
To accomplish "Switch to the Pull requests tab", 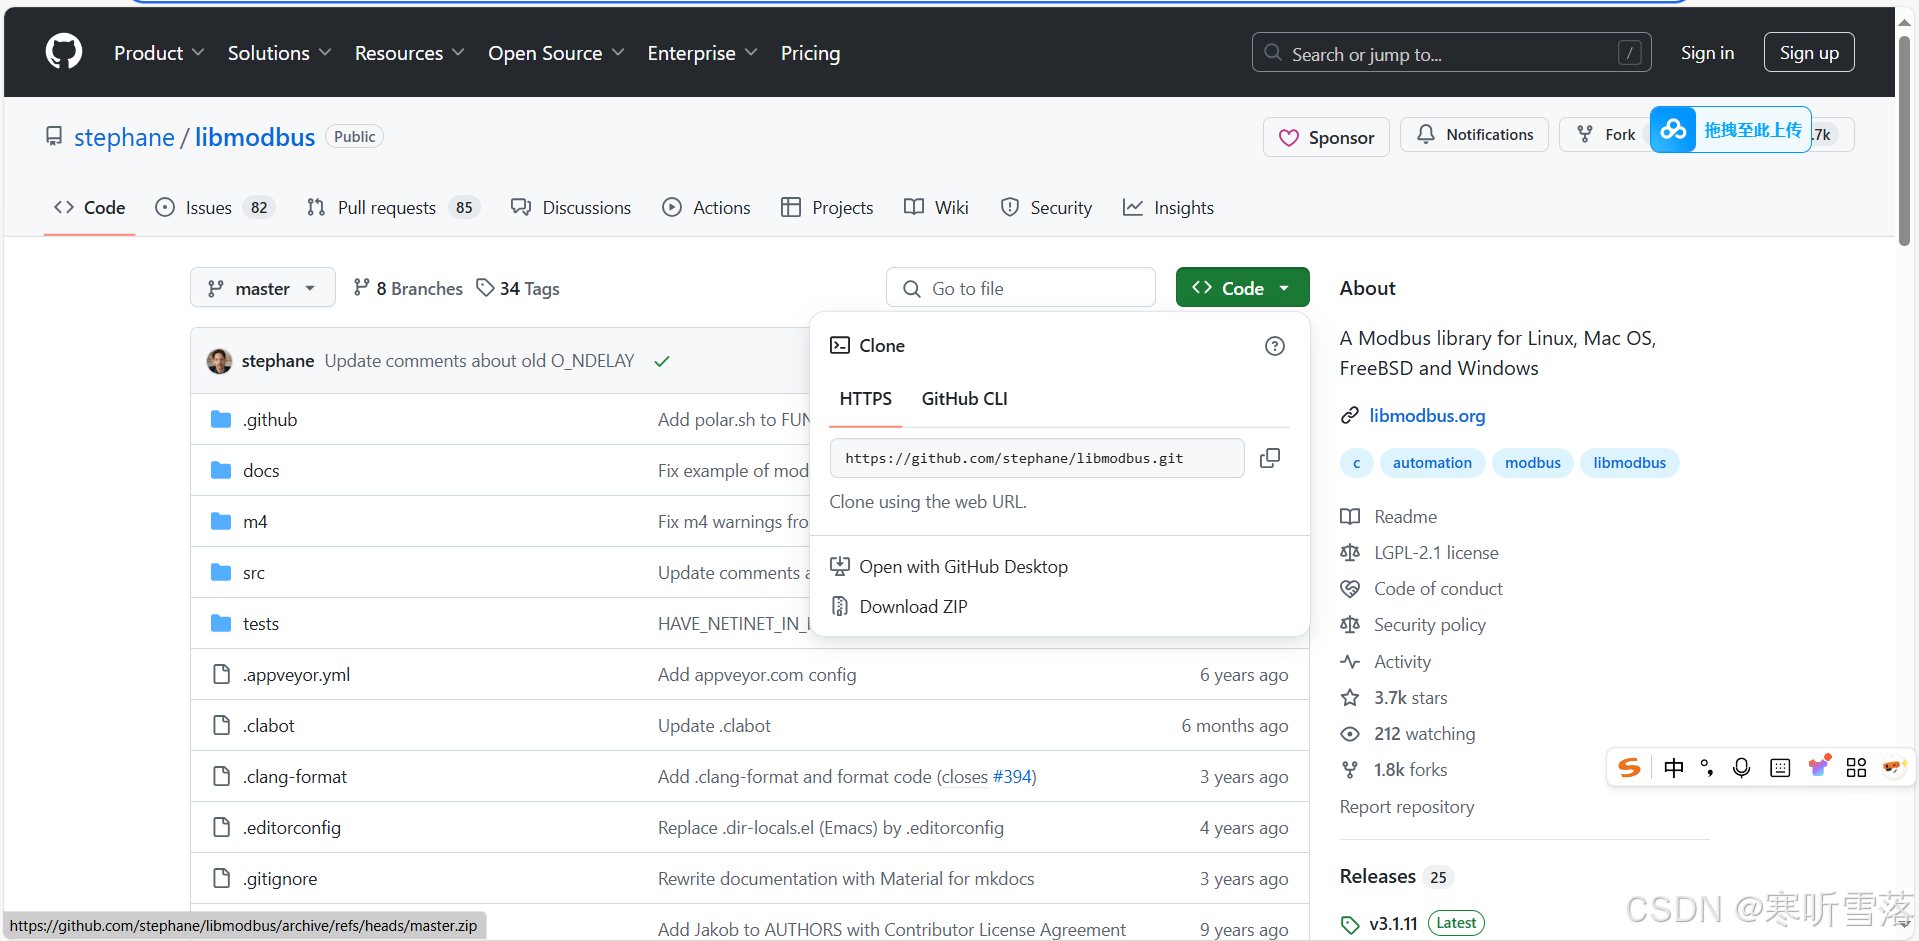I will point(393,207).
